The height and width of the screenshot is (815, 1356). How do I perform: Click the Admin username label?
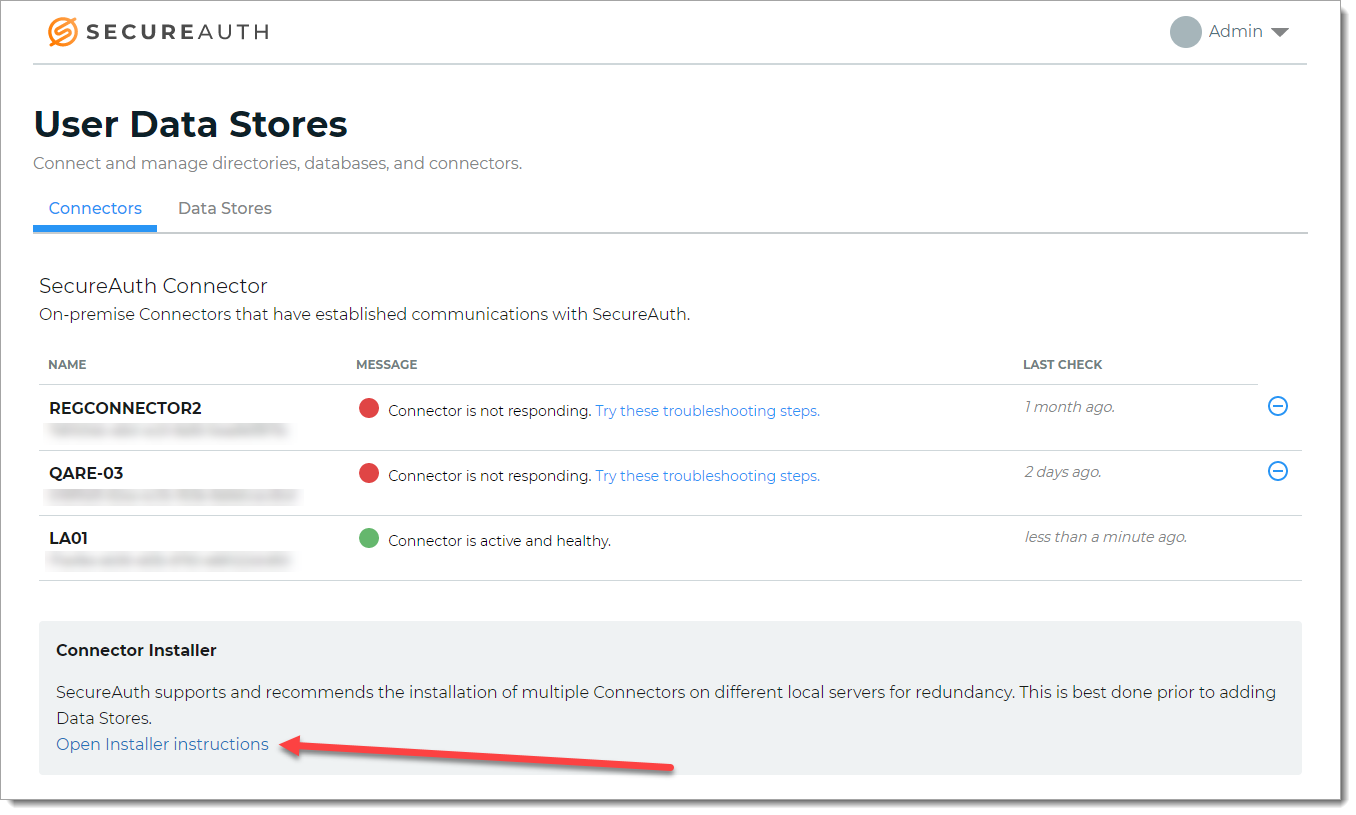tap(1235, 32)
